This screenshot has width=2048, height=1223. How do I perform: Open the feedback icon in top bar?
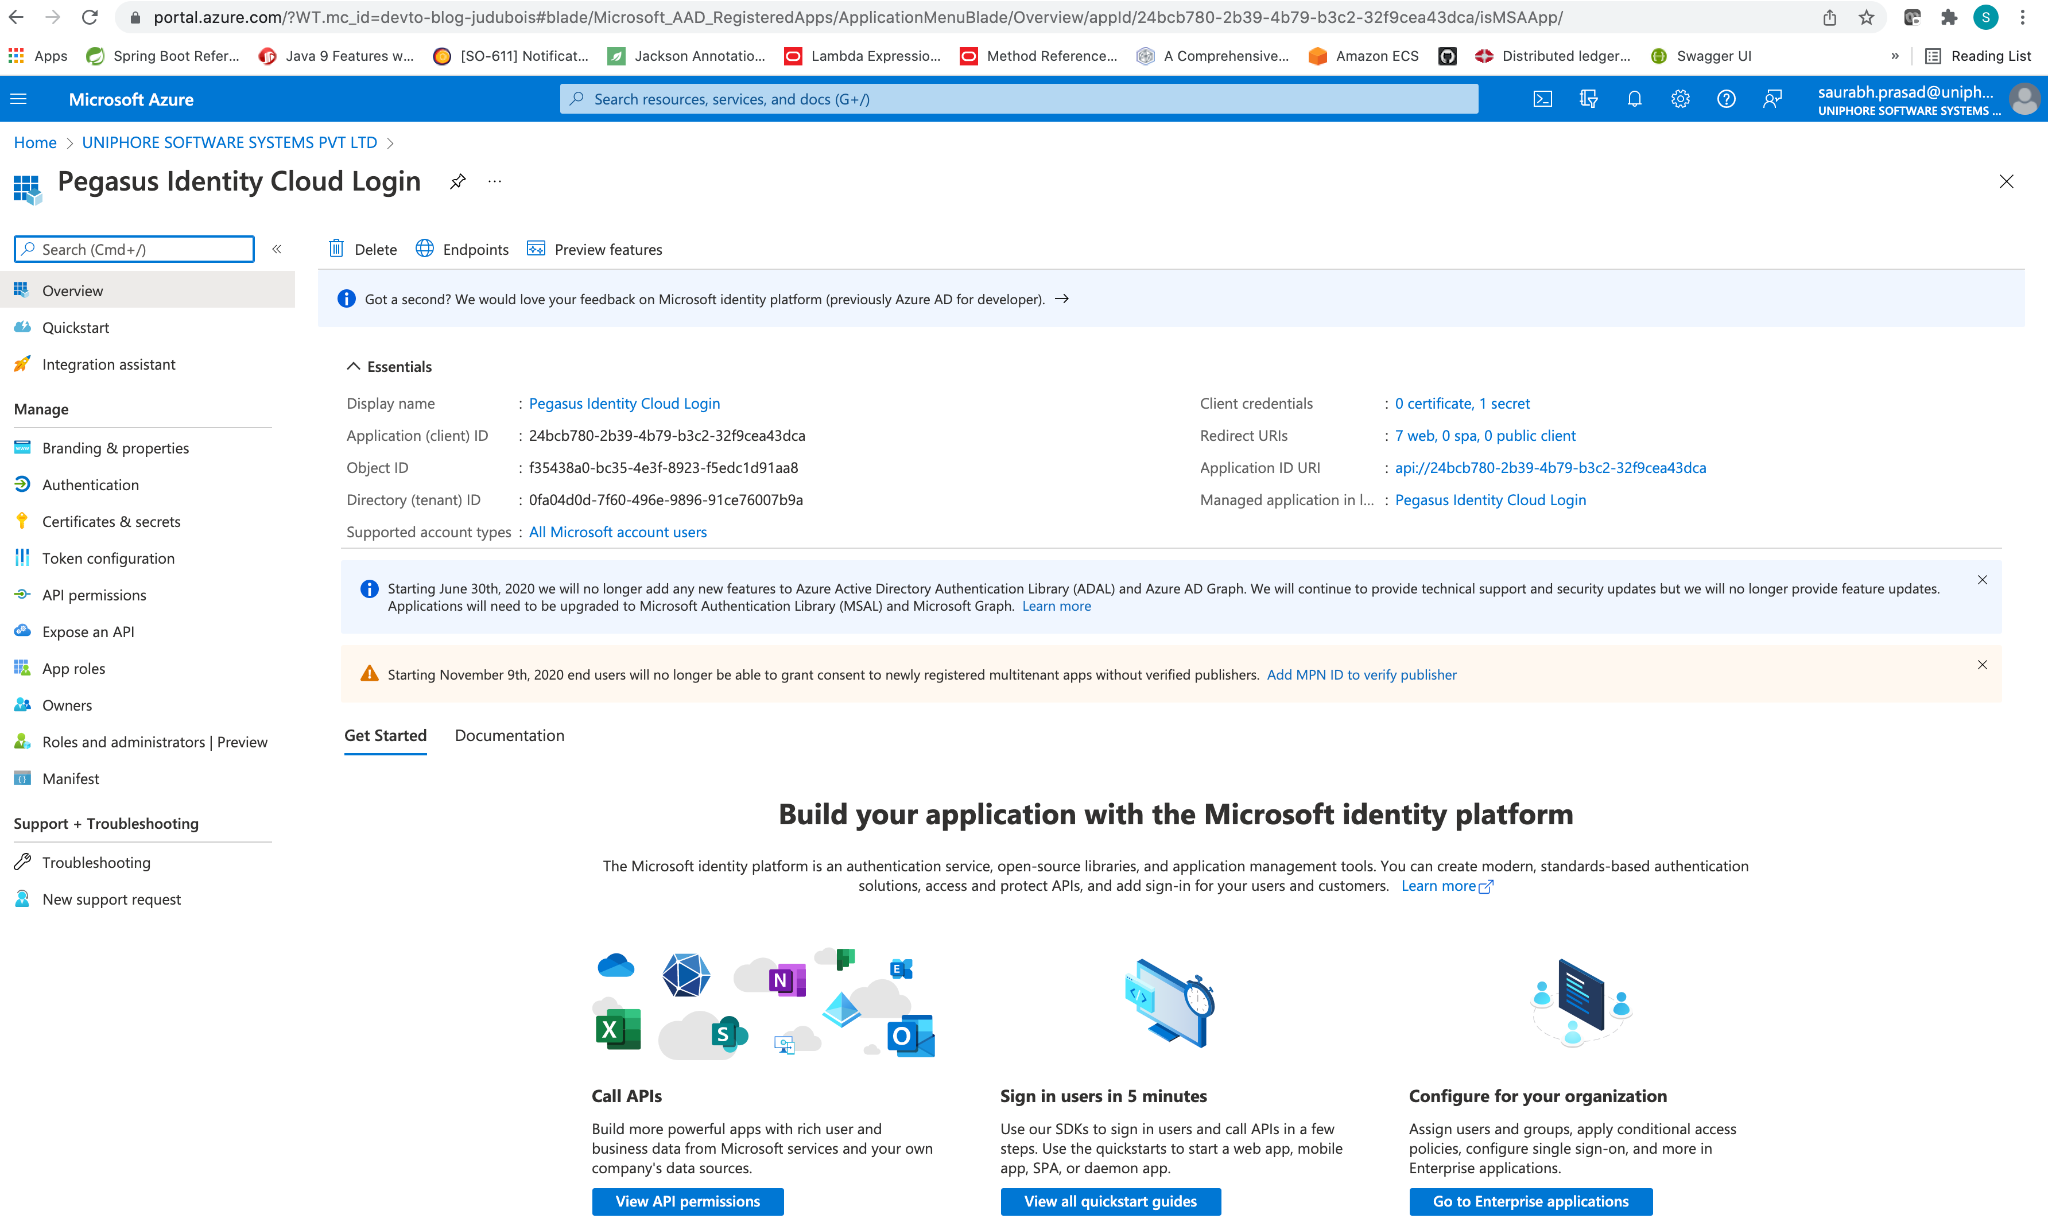(x=1772, y=99)
